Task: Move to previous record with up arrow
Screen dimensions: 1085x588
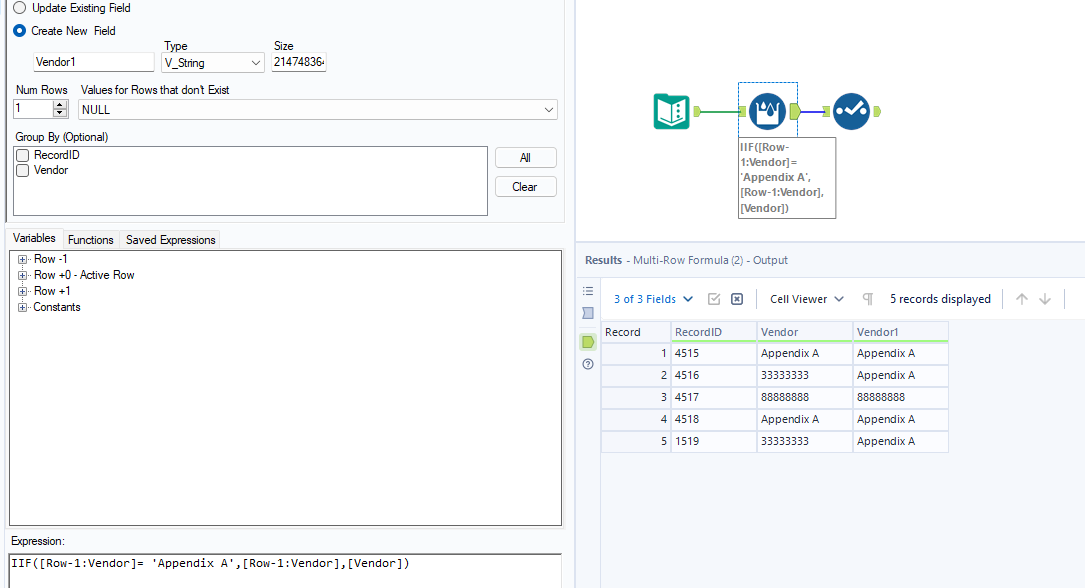Action: [x=1021, y=299]
